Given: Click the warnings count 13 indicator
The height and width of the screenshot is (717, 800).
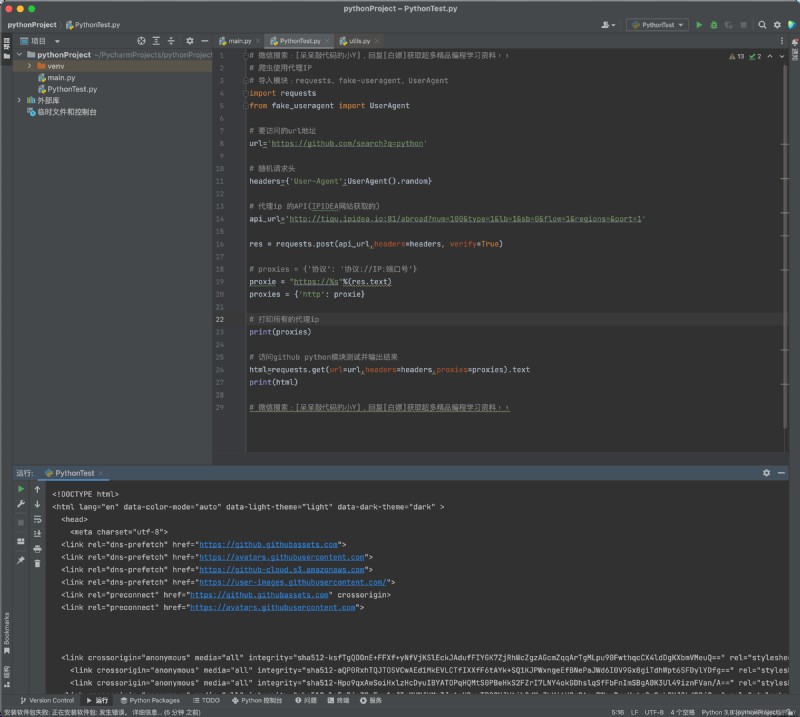Looking at the screenshot, I should tap(736, 56).
